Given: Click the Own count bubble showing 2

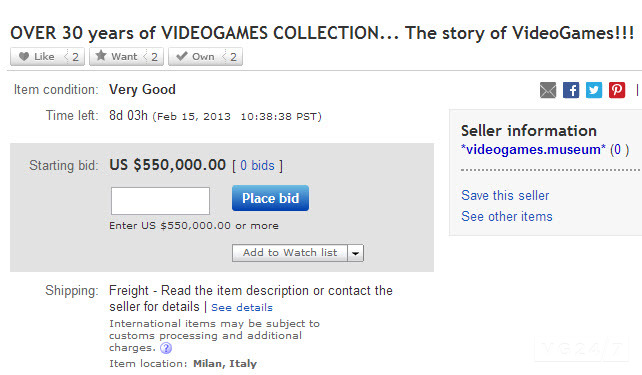Looking at the screenshot, I should tap(233, 56).
